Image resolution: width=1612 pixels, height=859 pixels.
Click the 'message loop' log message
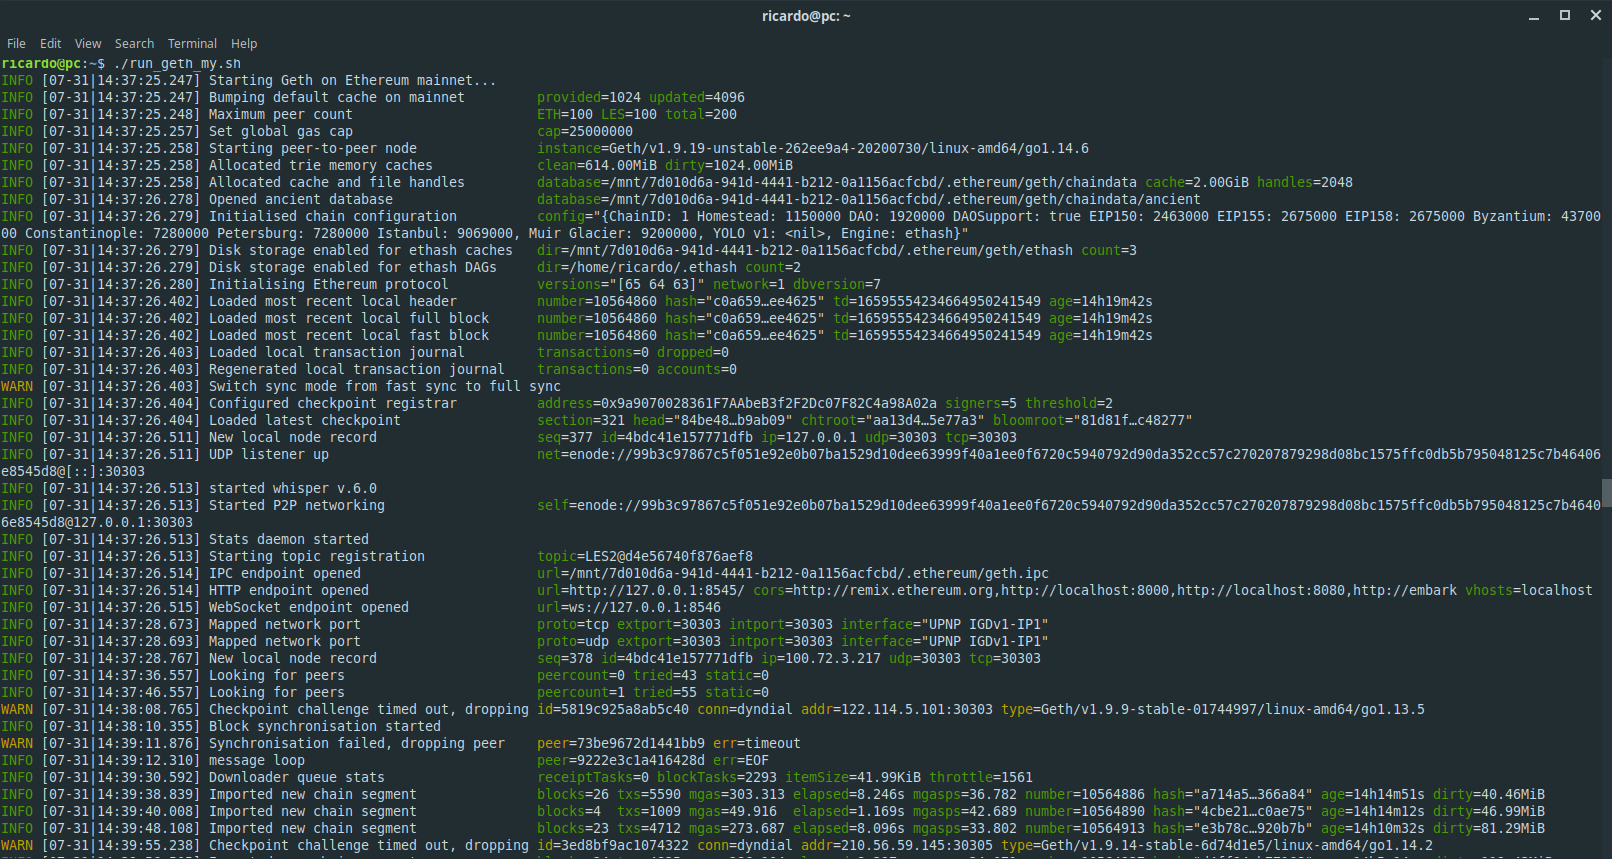click(x=257, y=760)
